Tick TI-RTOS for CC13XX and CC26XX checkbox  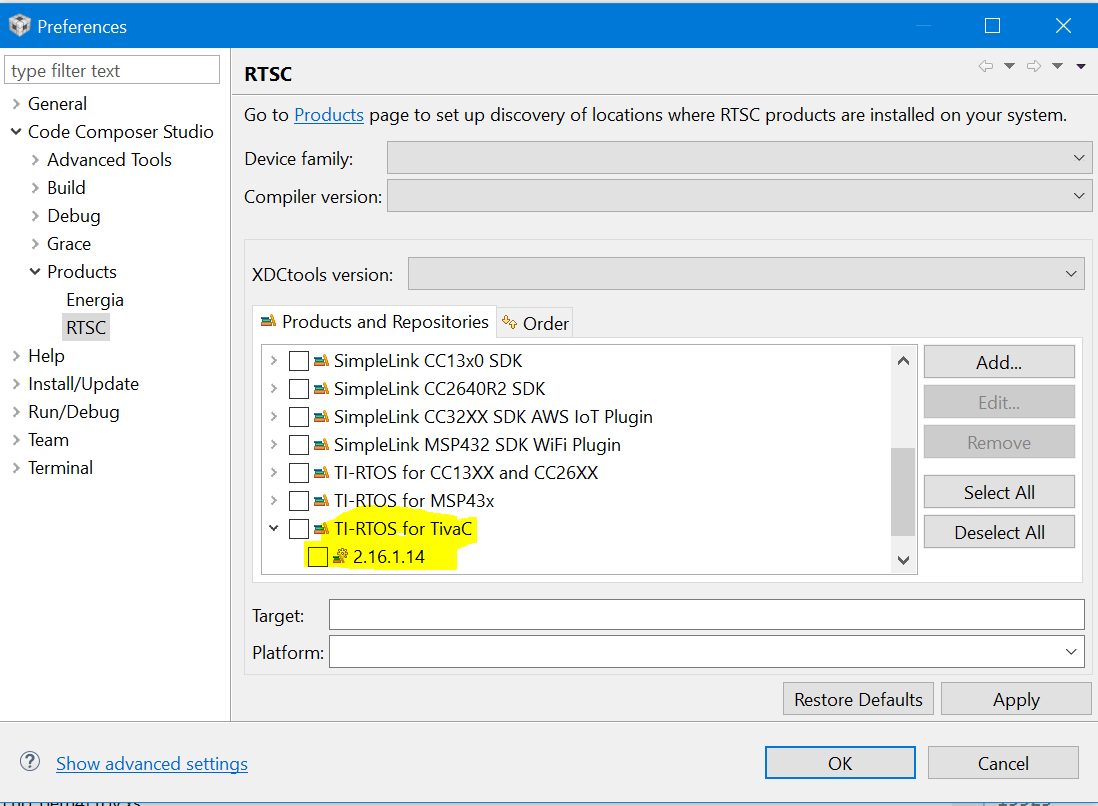click(x=299, y=473)
